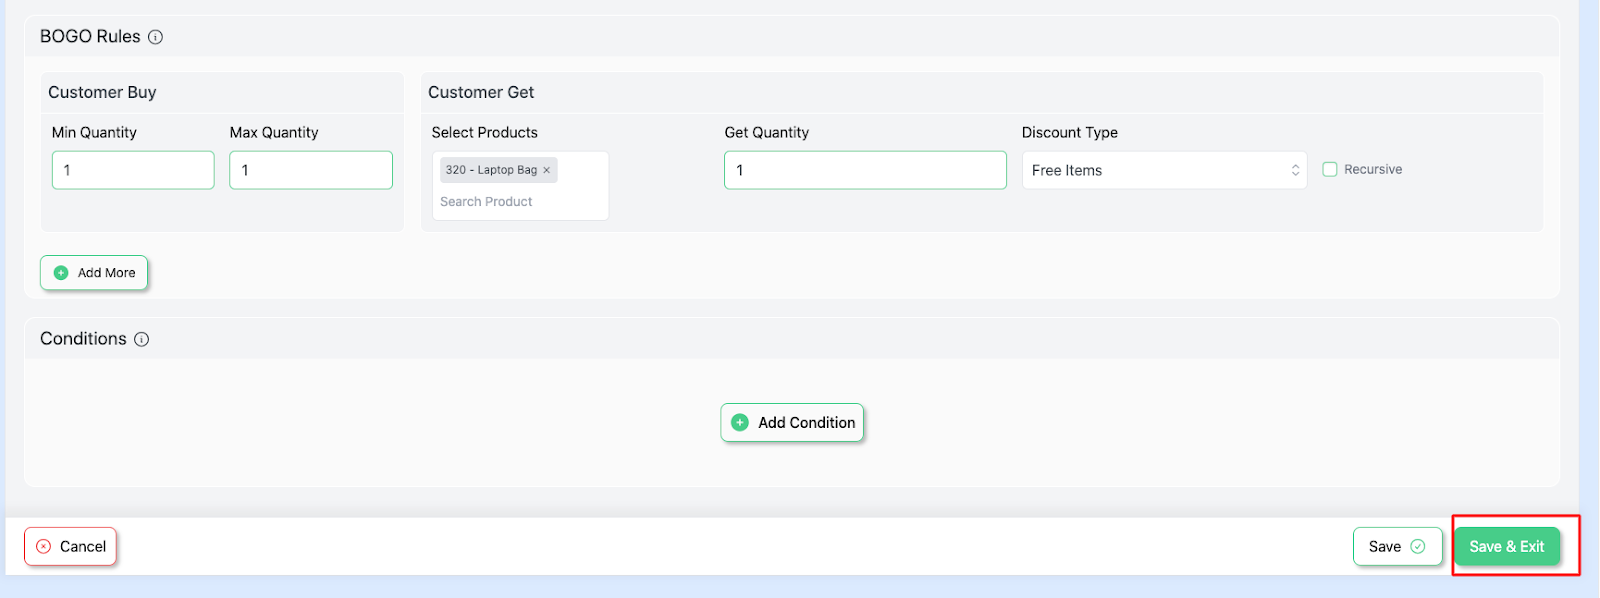Click the Search Product field
Viewport: 1600px width, 598px height.
click(x=520, y=202)
